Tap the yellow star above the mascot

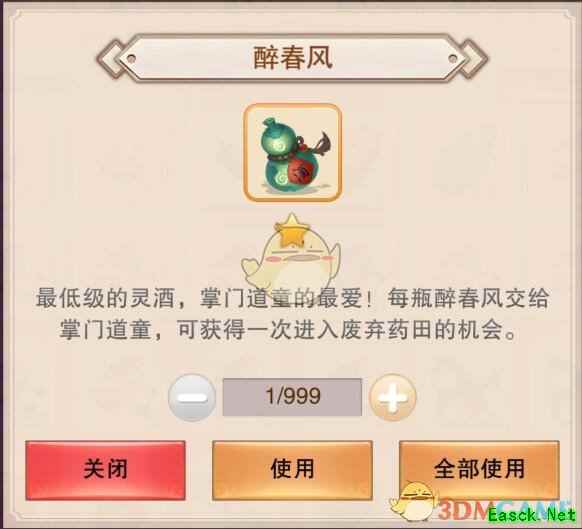click(x=292, y=231)
